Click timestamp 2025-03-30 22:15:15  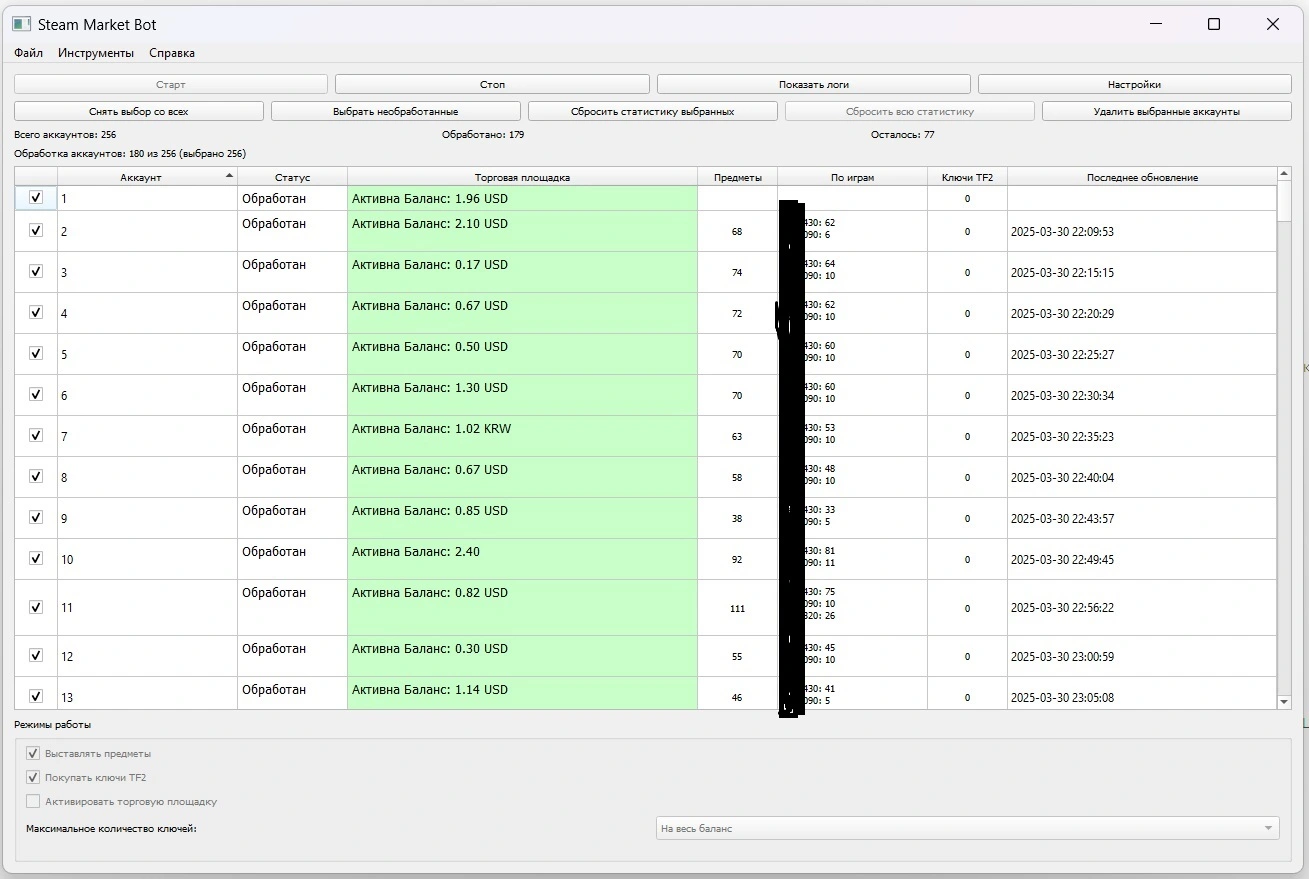coord(1062,273)
